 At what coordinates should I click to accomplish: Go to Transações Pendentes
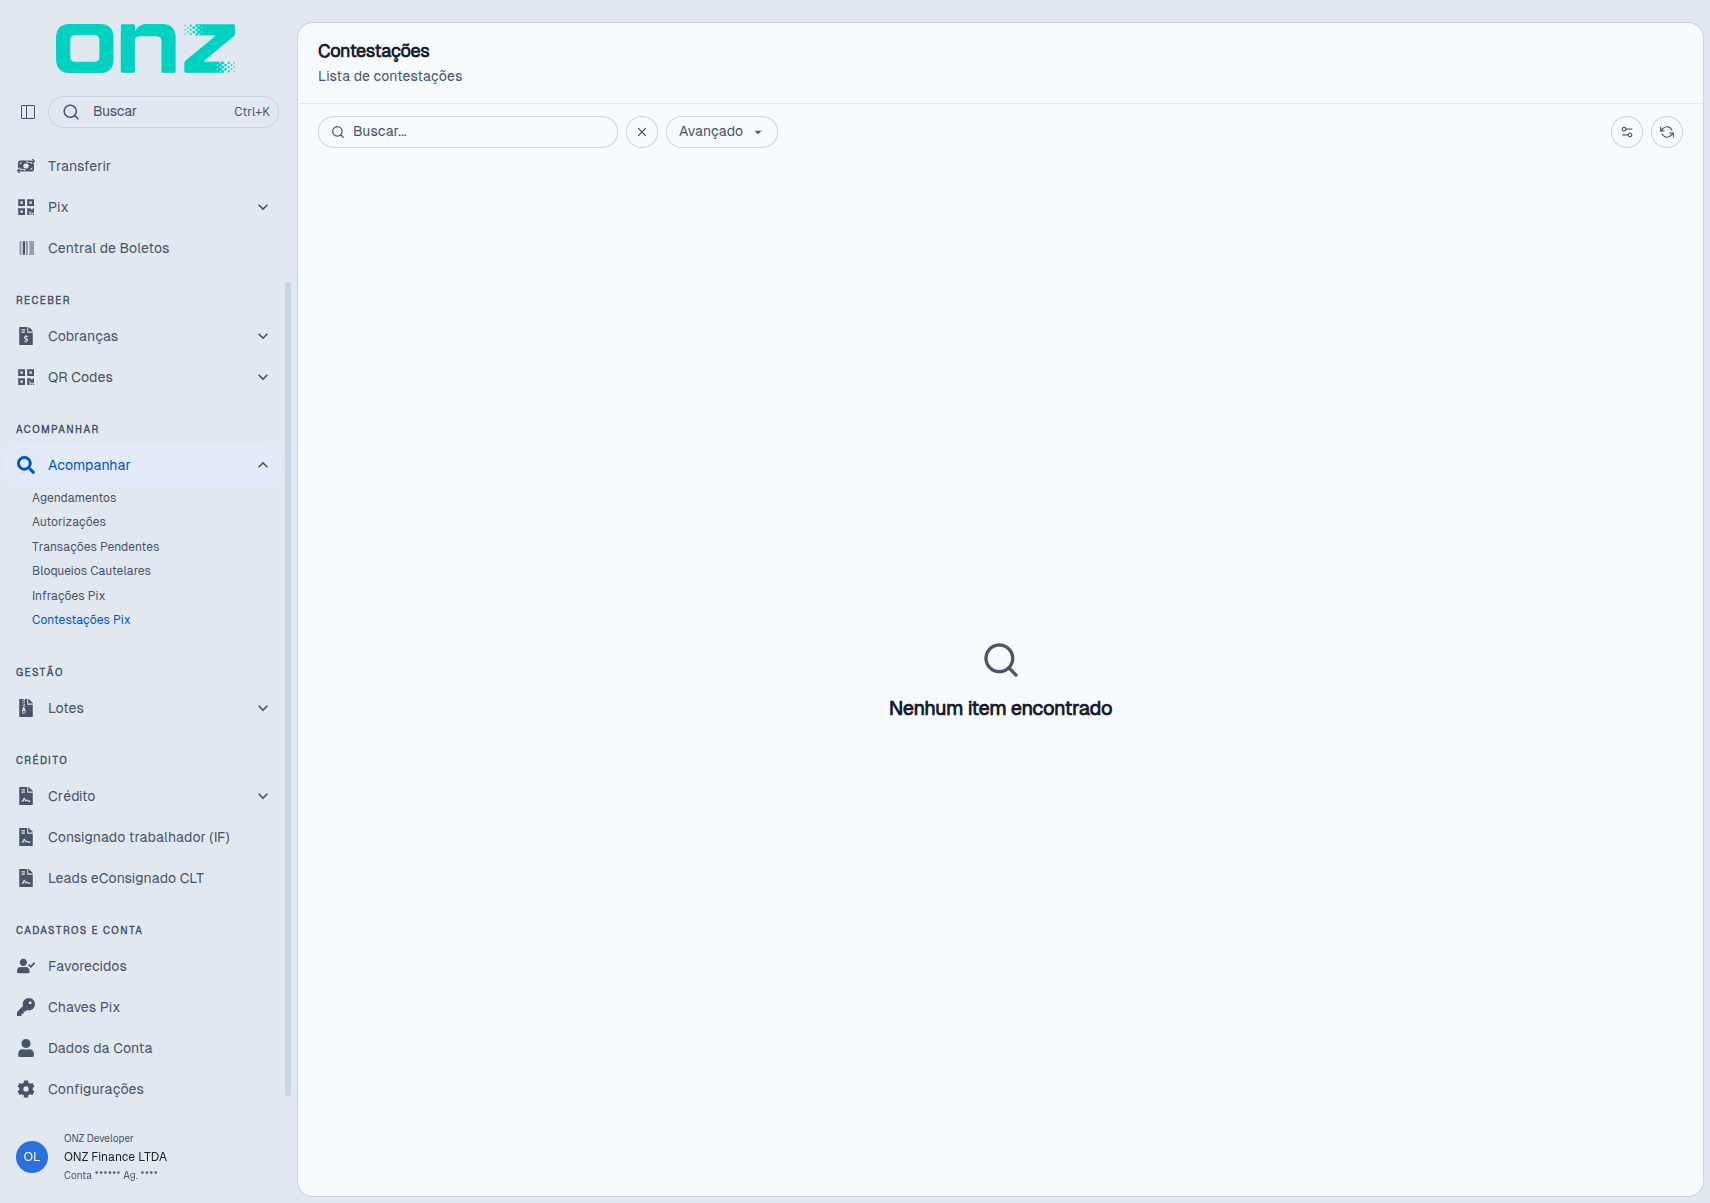pos(95,547)
